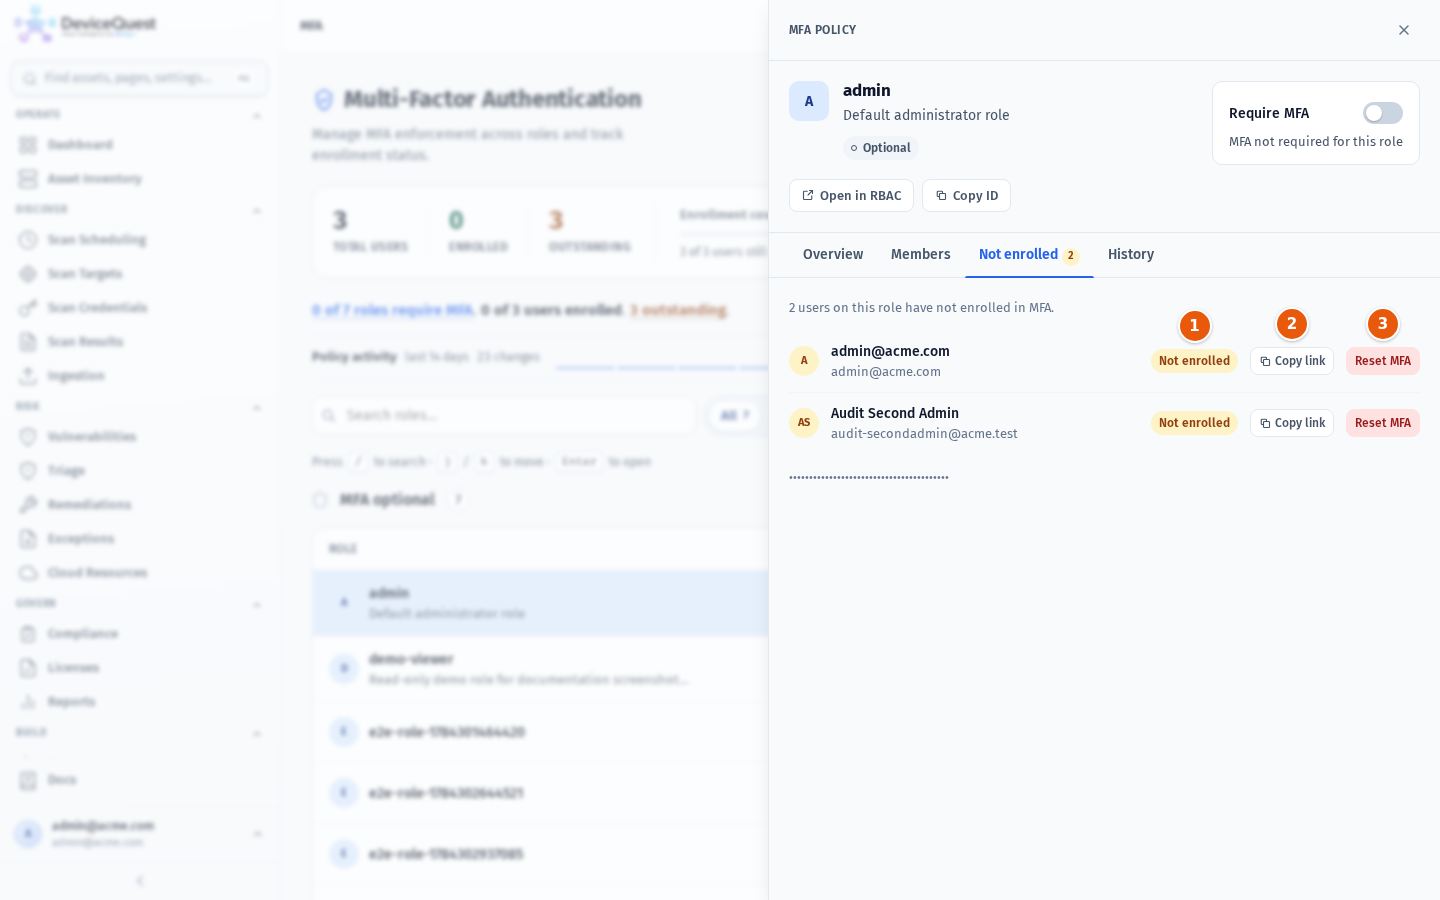Screen dimensions: 1440x900
Task: Select the admin row in roles table
Action: pos(540,603)
